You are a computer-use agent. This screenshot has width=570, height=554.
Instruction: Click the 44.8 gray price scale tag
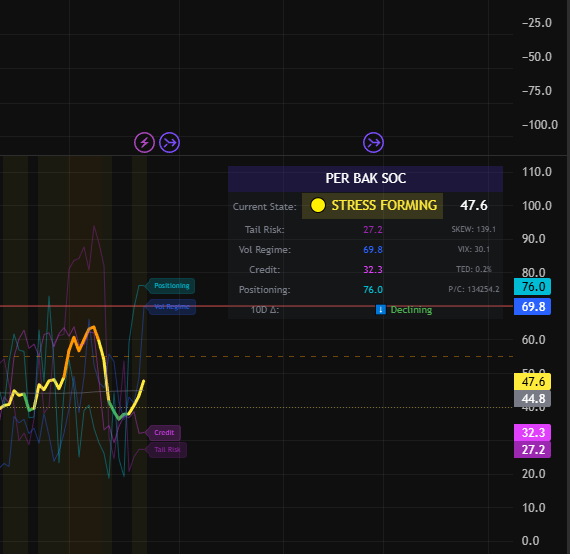pyautogui.click(x=532, y=399)
